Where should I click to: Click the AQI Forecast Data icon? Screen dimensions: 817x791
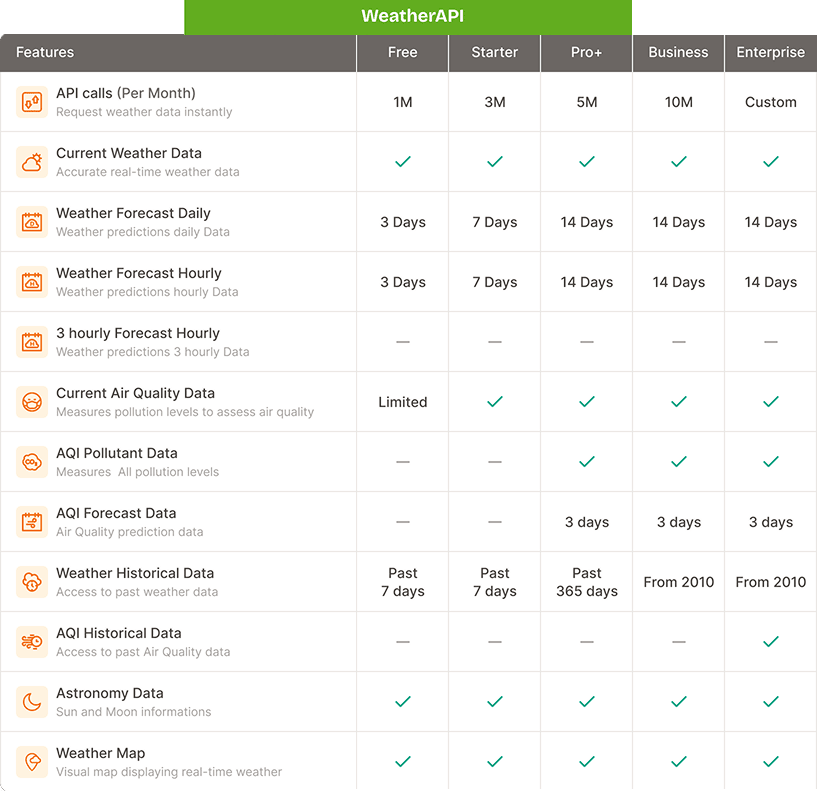[32, 522]
